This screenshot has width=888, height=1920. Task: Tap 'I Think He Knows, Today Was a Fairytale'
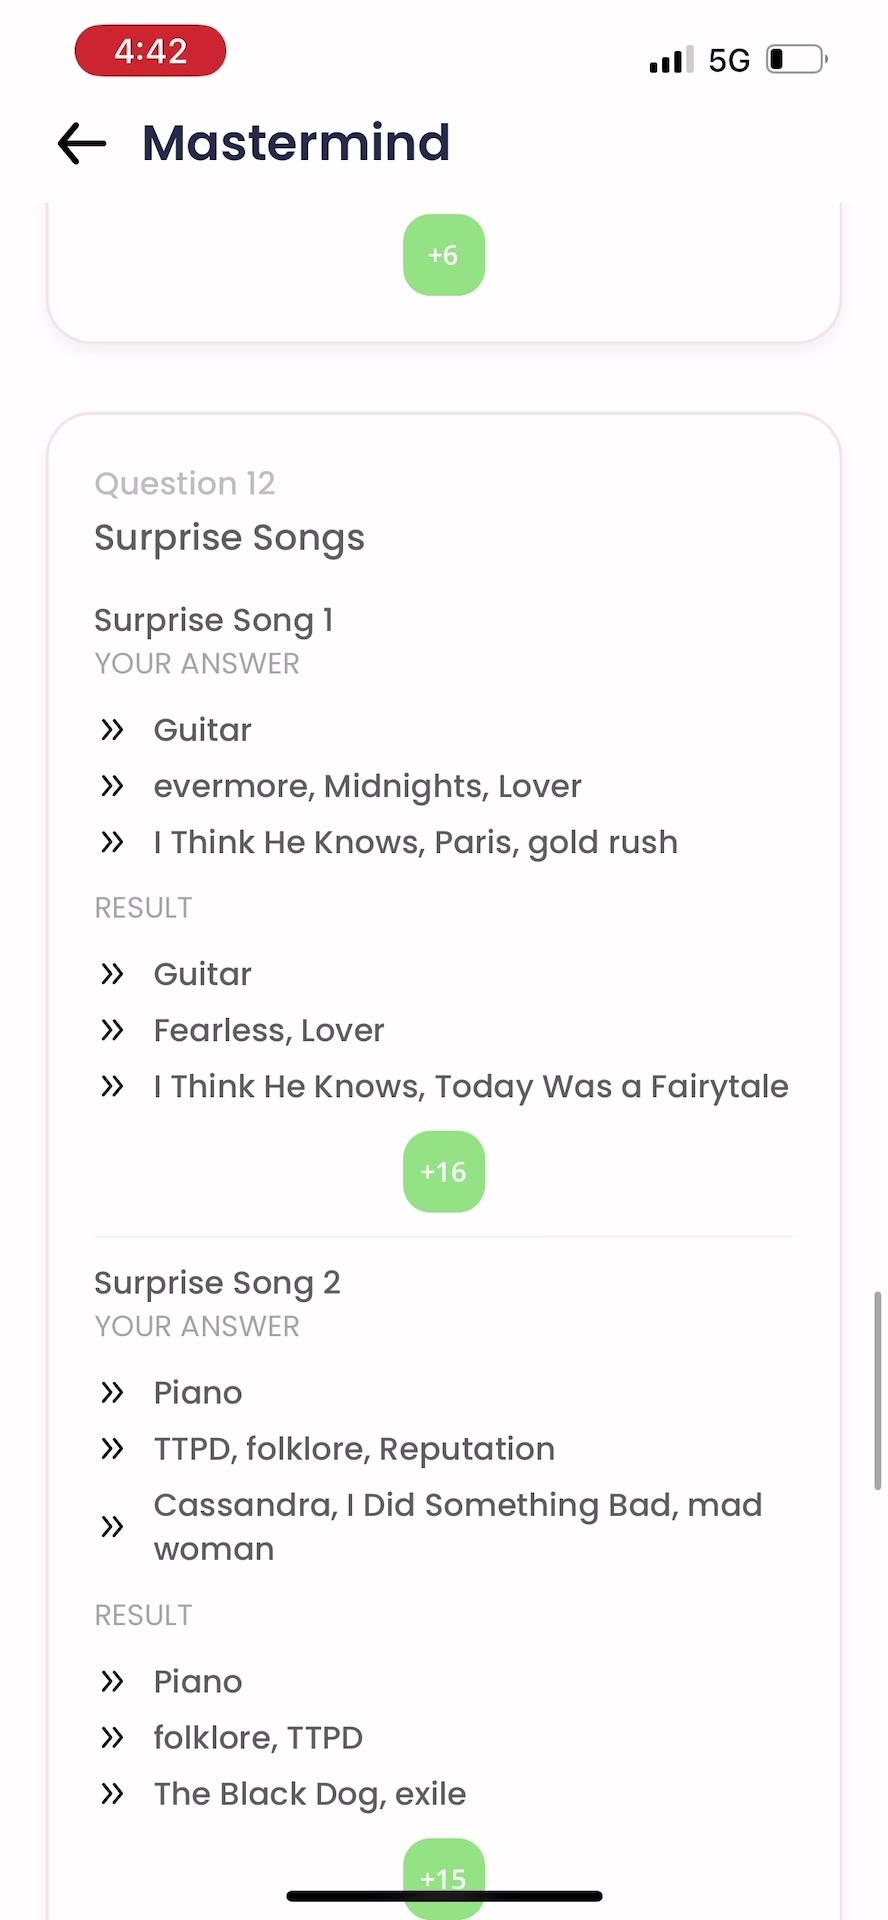471,1086
